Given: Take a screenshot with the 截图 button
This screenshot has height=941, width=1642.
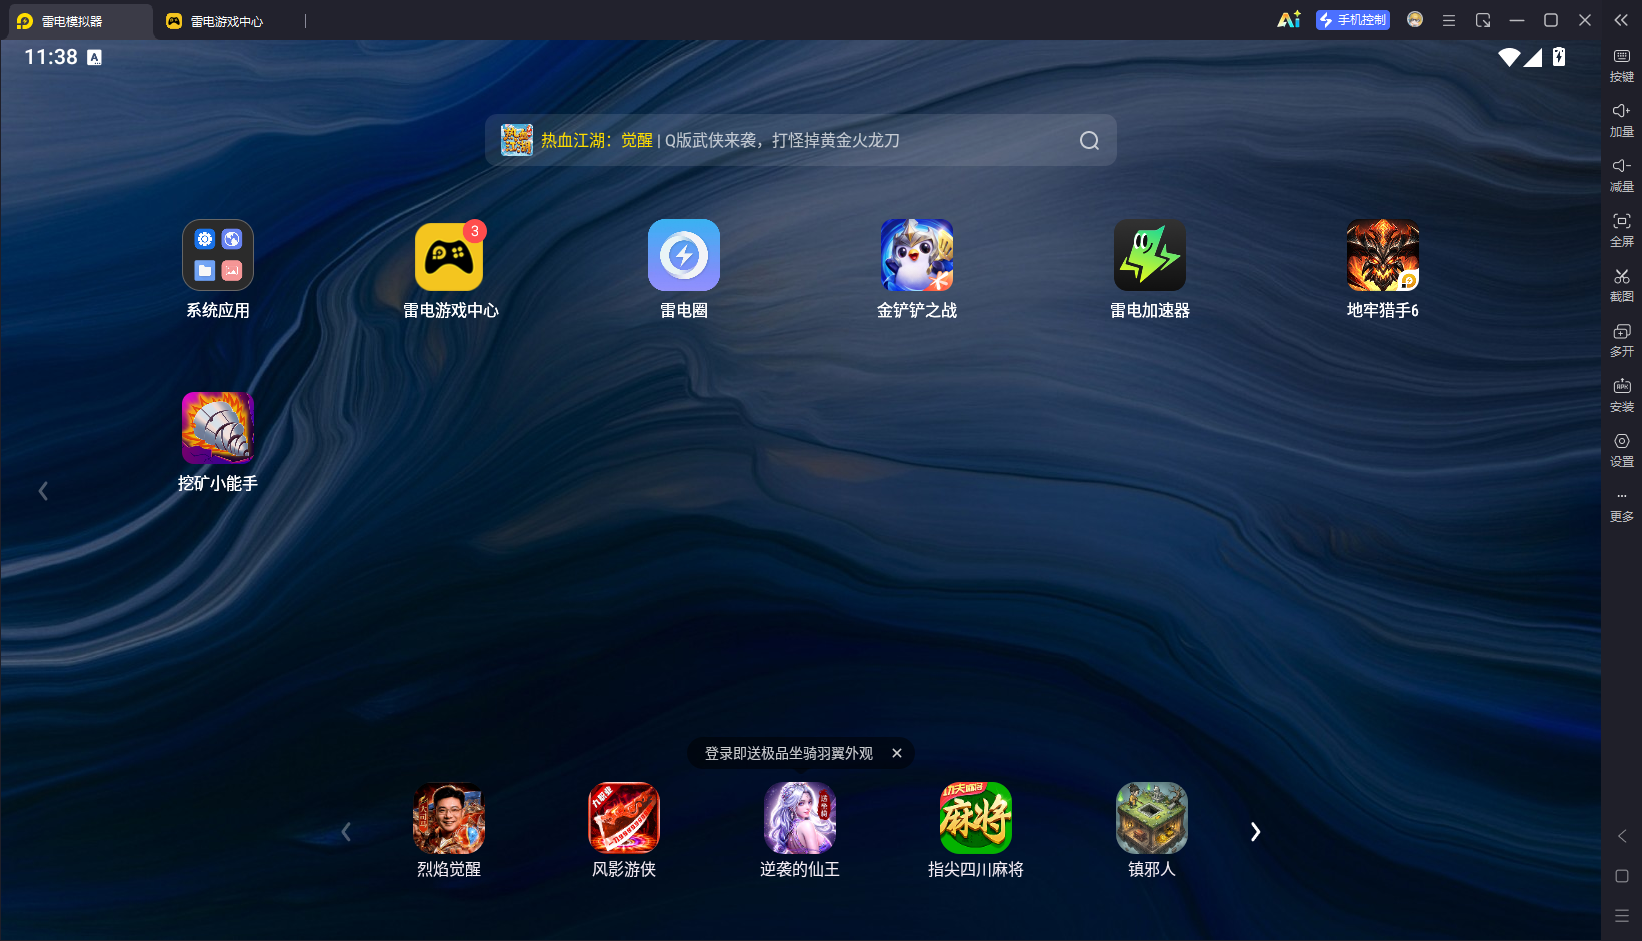Looking at the screenshot, I should tap(1622, 285).
